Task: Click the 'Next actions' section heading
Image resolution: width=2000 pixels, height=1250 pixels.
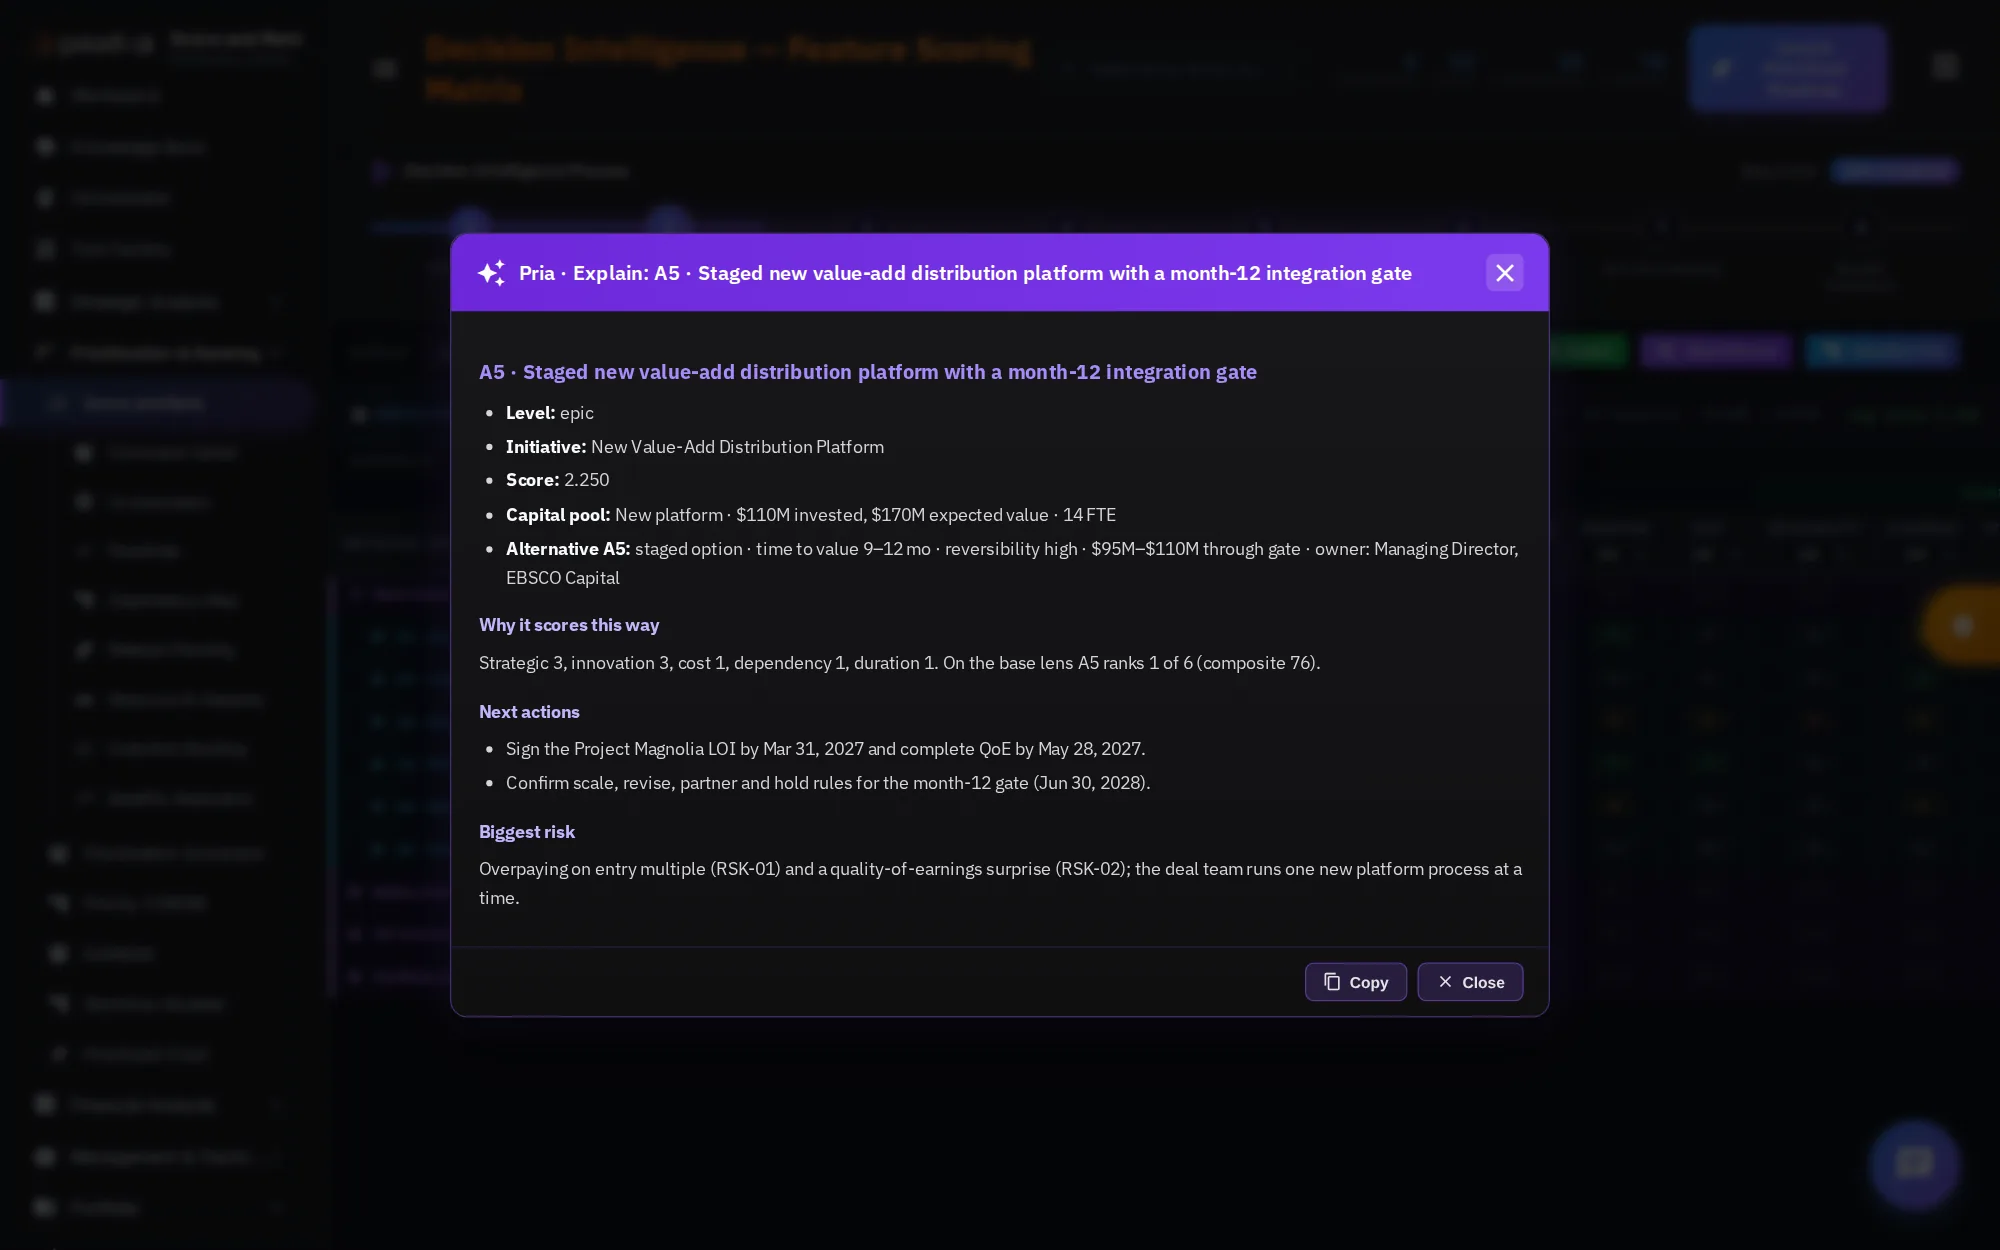Action: click(x=529, y=712)
